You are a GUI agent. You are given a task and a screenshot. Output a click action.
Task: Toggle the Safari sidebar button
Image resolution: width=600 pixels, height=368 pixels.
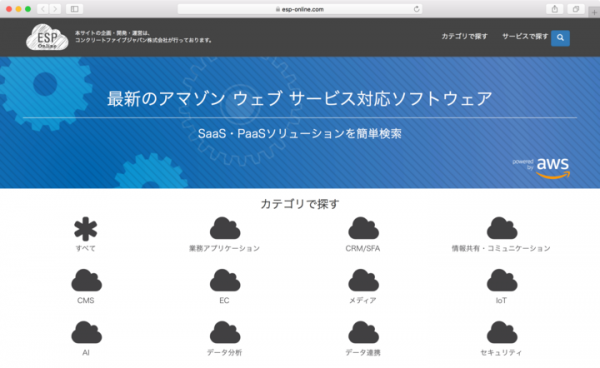click(75, 9)
